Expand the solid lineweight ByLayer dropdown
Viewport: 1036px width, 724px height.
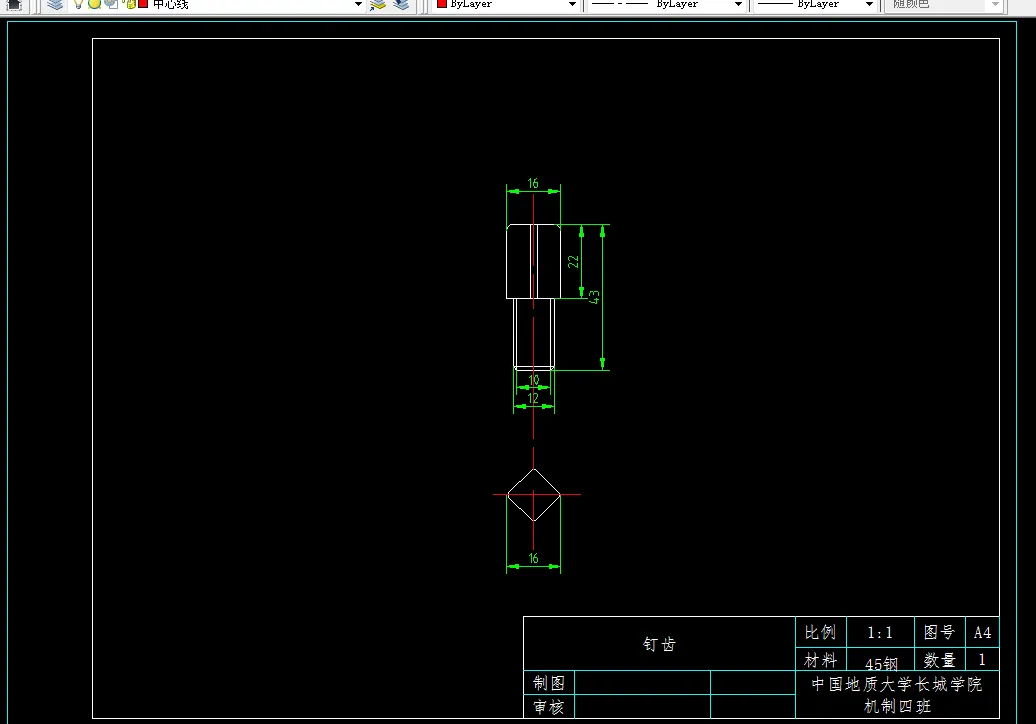[869, 4]
